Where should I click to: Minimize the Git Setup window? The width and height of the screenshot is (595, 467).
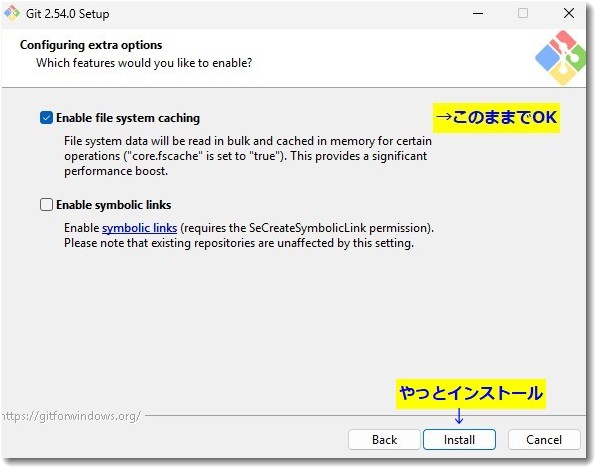pos(478,13)
